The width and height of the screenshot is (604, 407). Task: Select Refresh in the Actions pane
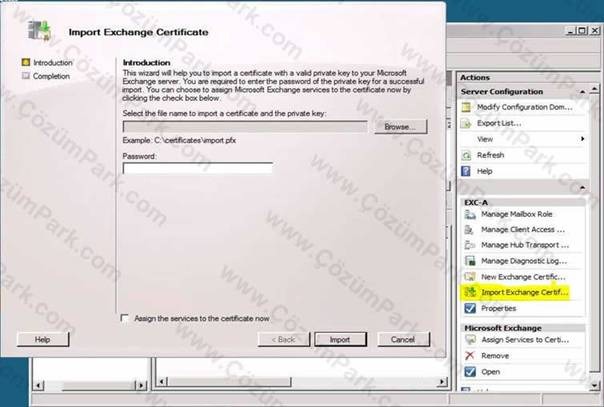[x=490, y=155]
